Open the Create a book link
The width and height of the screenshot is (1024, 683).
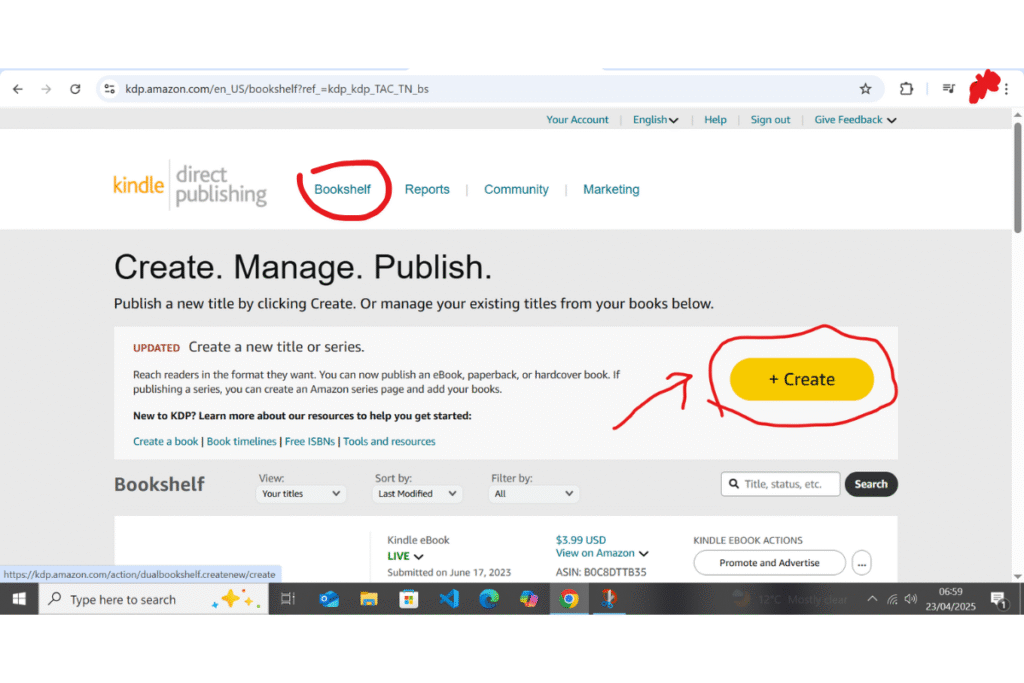click(165, 441)
